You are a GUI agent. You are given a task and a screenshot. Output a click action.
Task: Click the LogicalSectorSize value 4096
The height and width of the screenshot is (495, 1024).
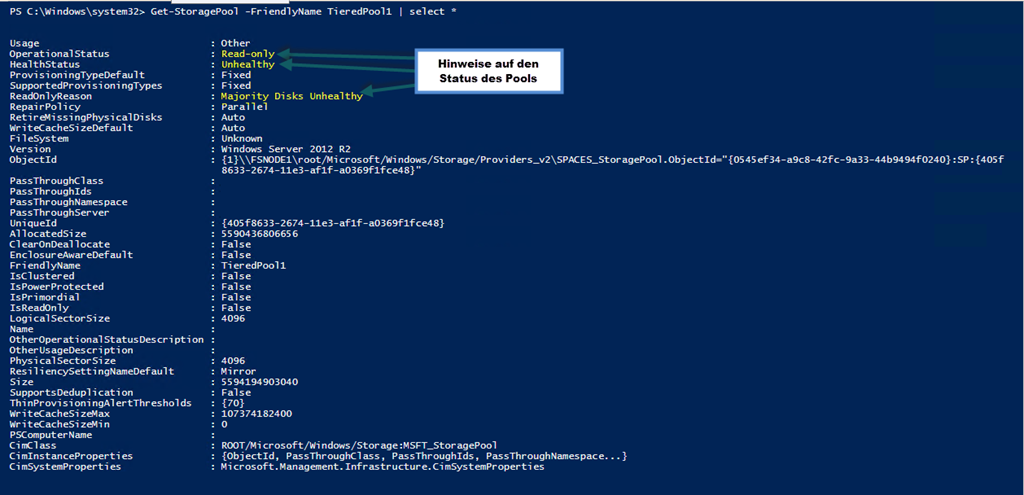pos(233,319)
